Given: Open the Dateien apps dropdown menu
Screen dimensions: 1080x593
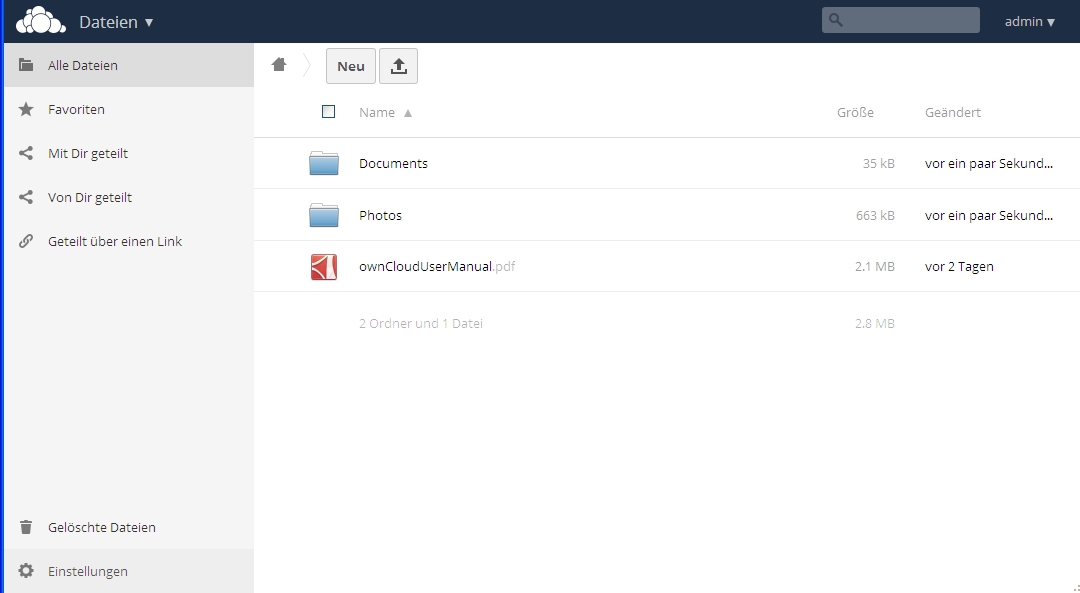Looking at the screenshot, I should pos(116,22).
